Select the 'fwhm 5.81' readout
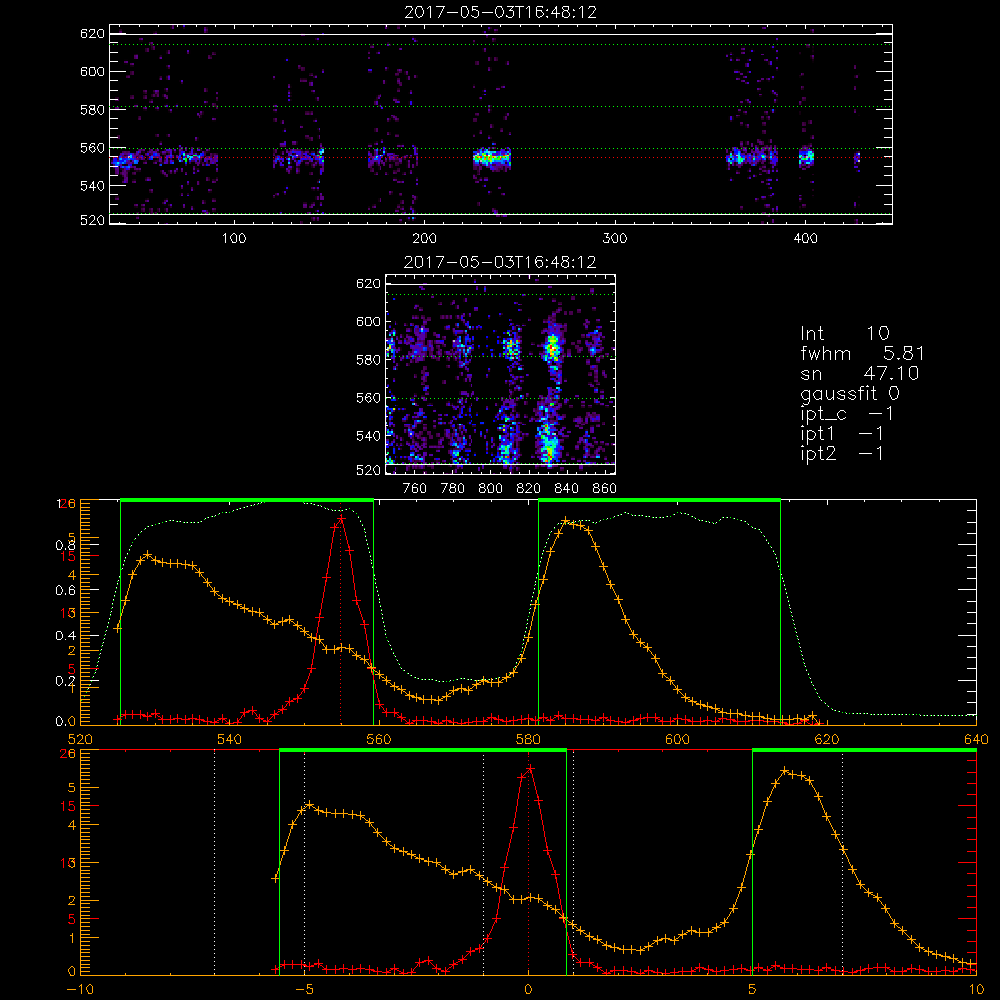1000x1000 pixels. (x=862, y=353)
